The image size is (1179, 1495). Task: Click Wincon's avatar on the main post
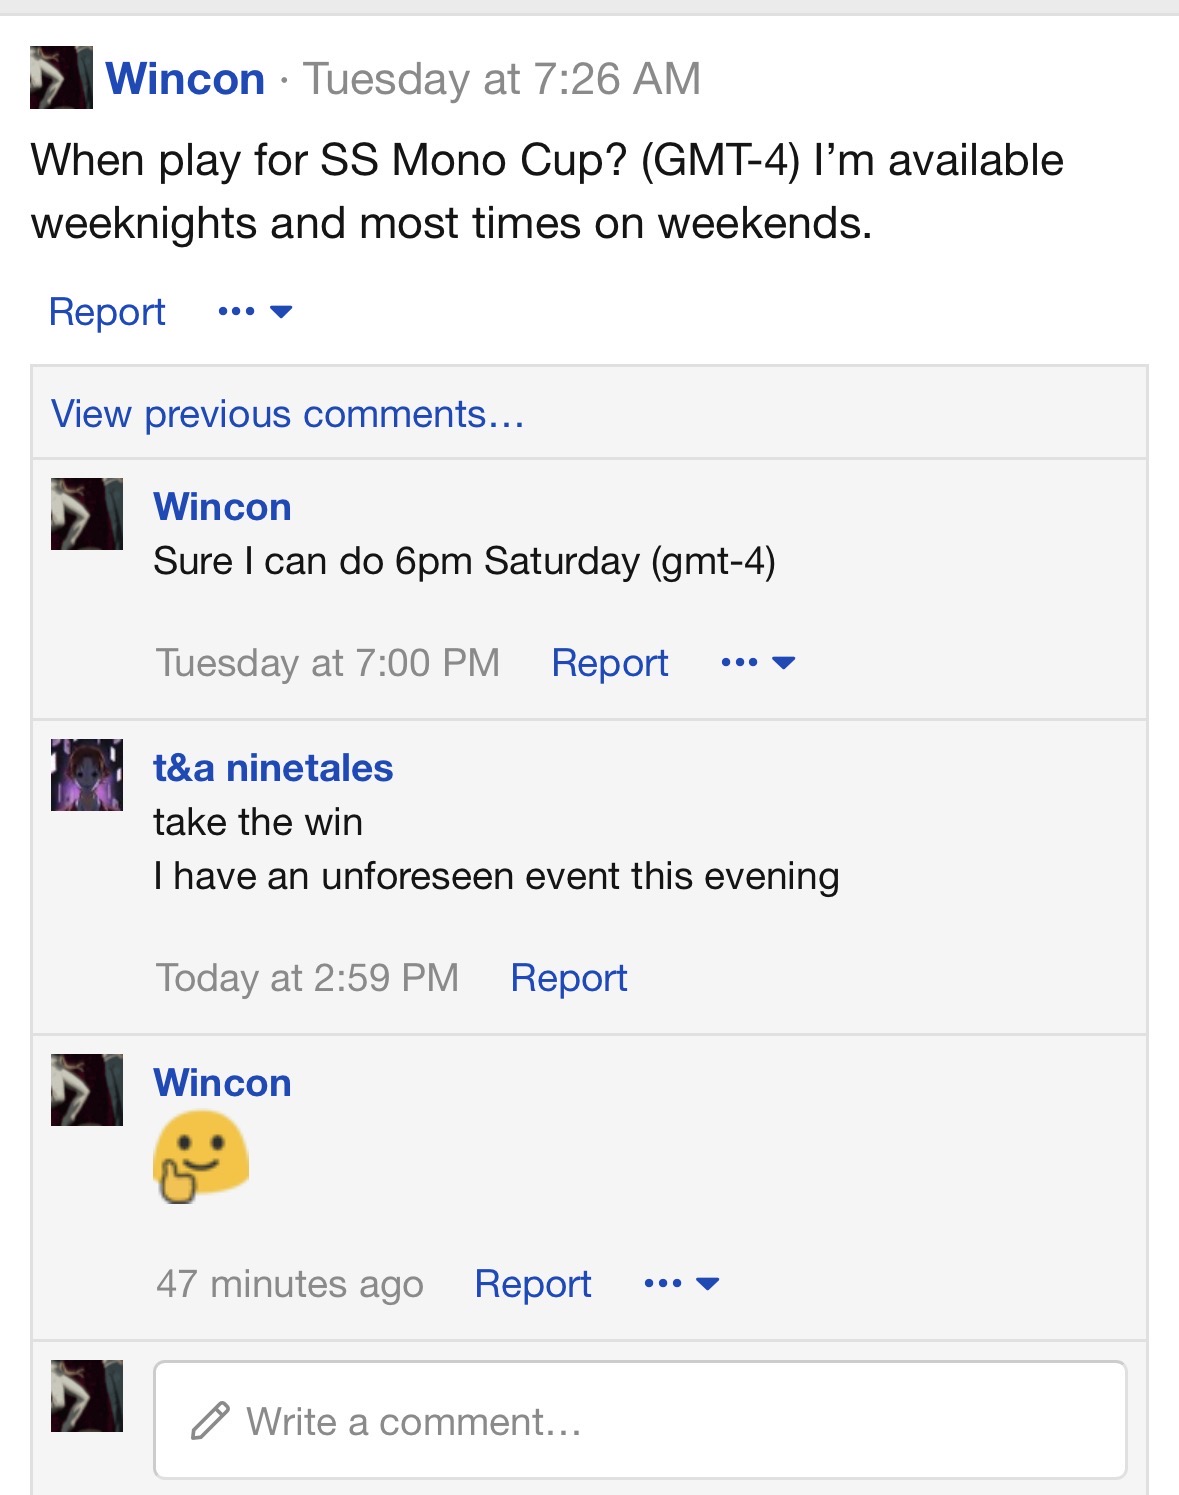(x=61, y=78)
